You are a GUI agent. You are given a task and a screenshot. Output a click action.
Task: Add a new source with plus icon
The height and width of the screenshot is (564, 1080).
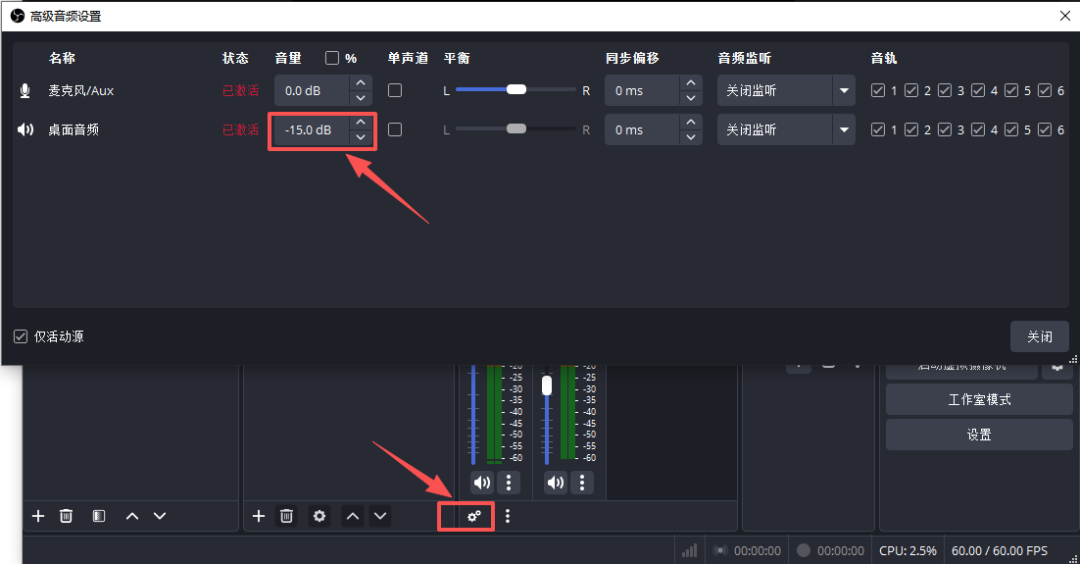coord(258,516)
